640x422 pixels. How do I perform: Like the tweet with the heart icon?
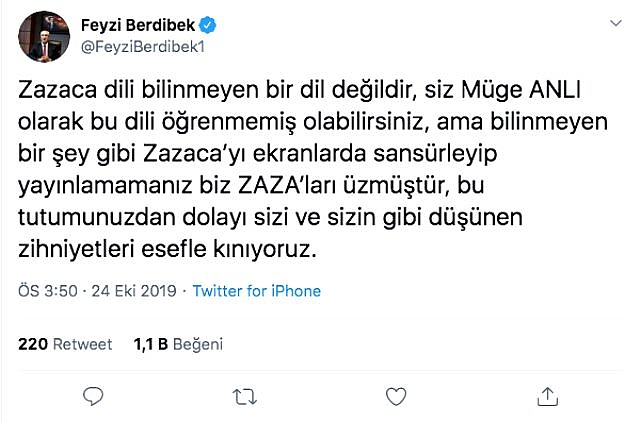coord(396,396)
